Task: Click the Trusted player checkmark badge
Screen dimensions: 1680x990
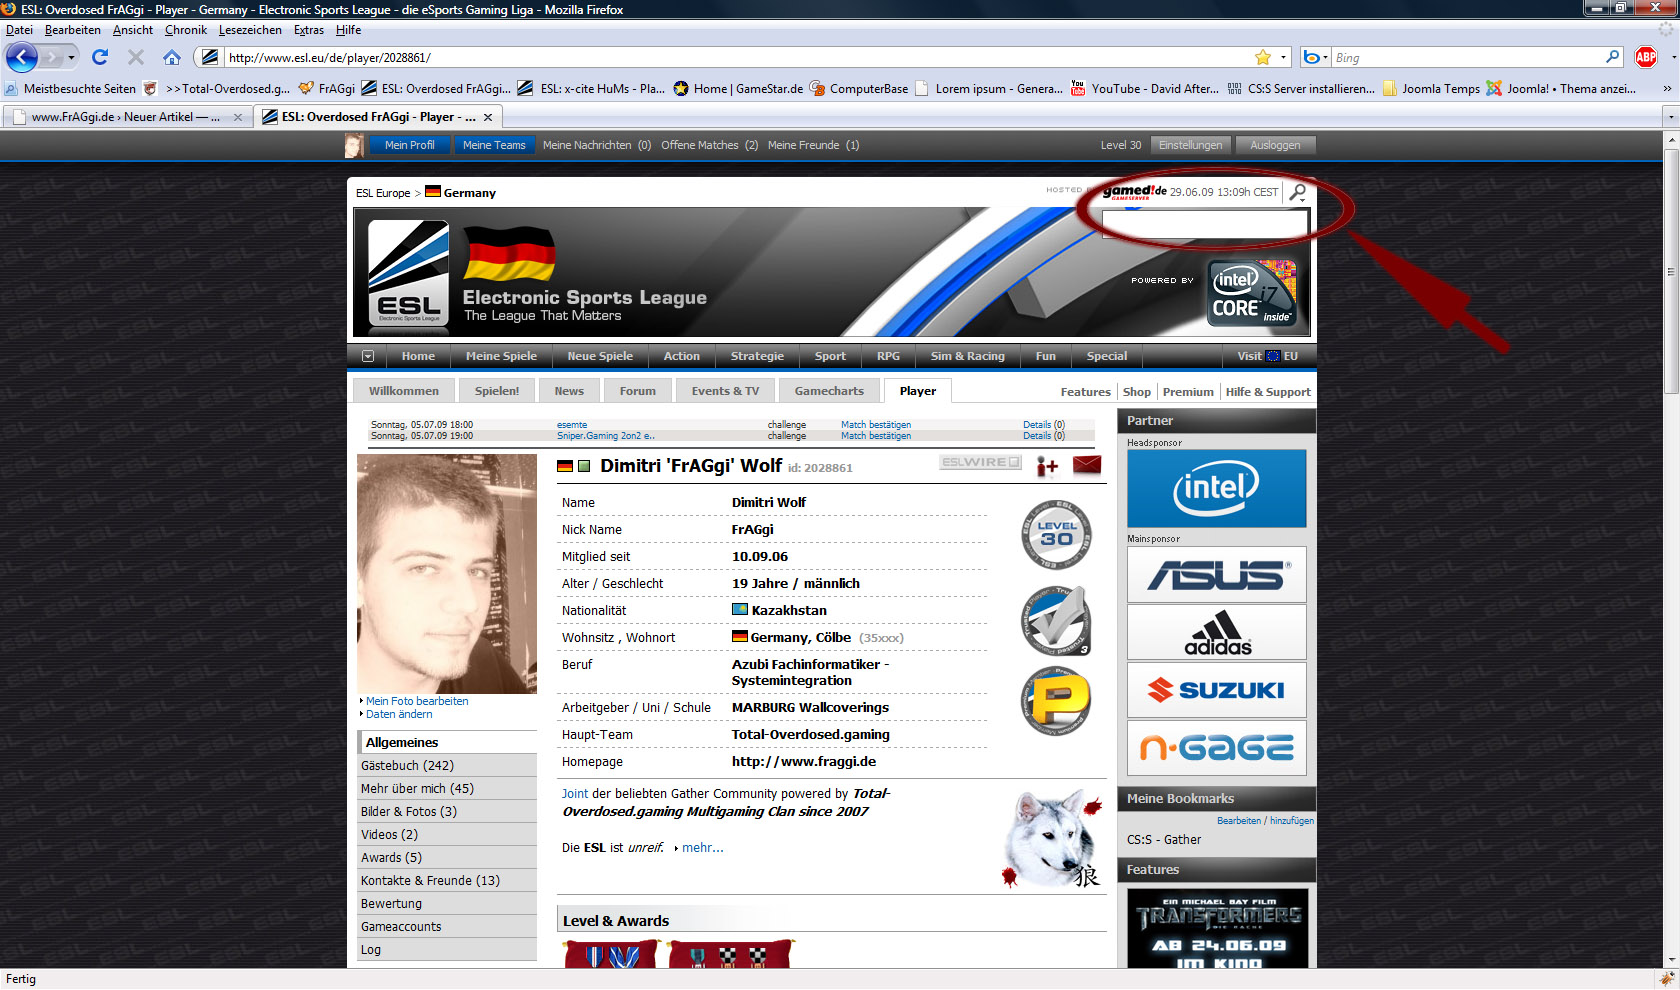Action: click(x=1056, y=621)
